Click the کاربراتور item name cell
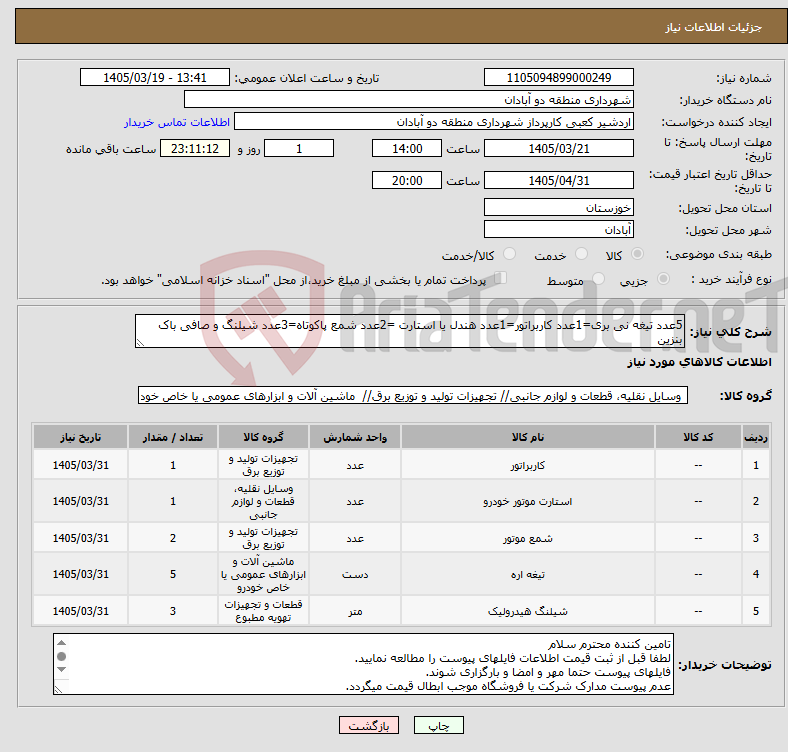 pos(528,465)
